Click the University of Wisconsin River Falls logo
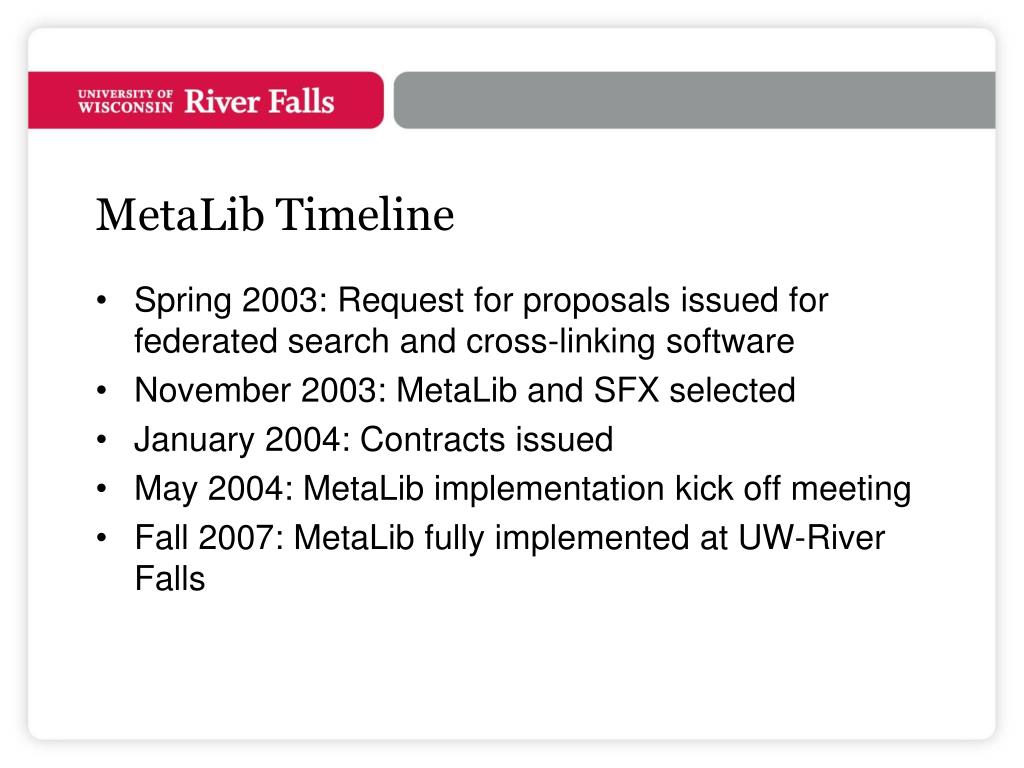The image size is (1024, 768). coord(206,101)
